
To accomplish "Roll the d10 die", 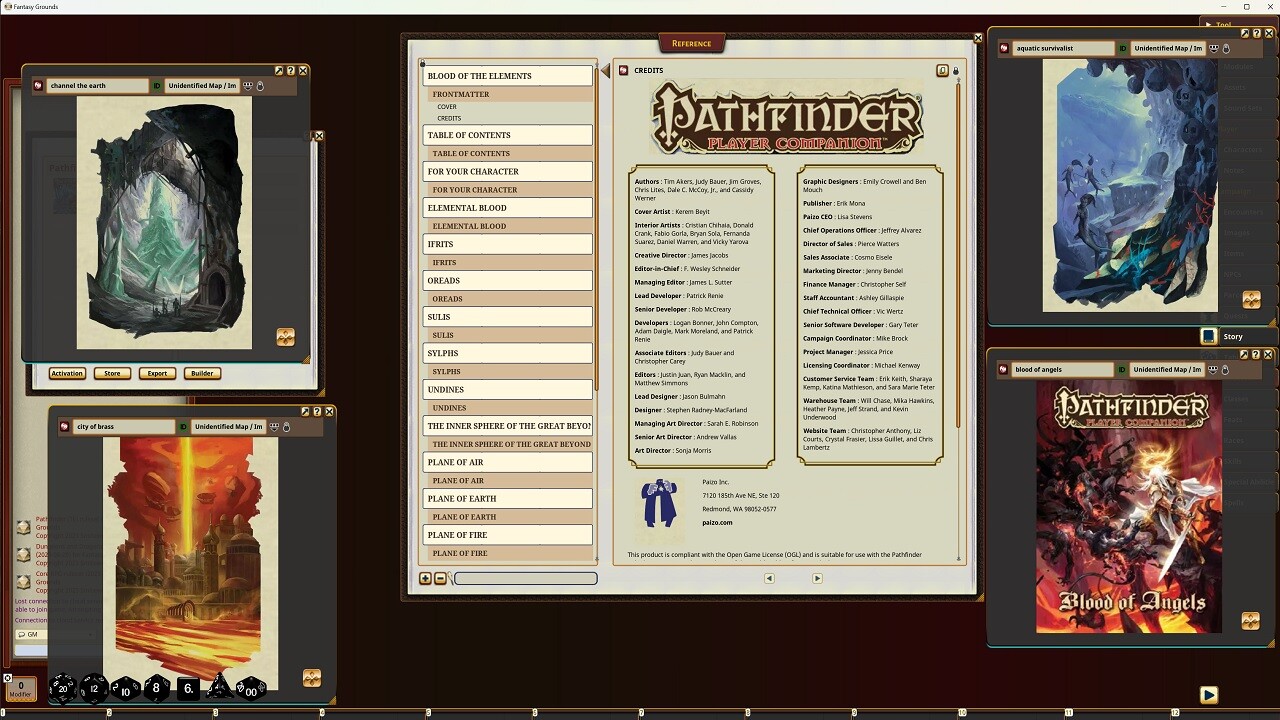I will pyautogui.click(x=125, y=688).
